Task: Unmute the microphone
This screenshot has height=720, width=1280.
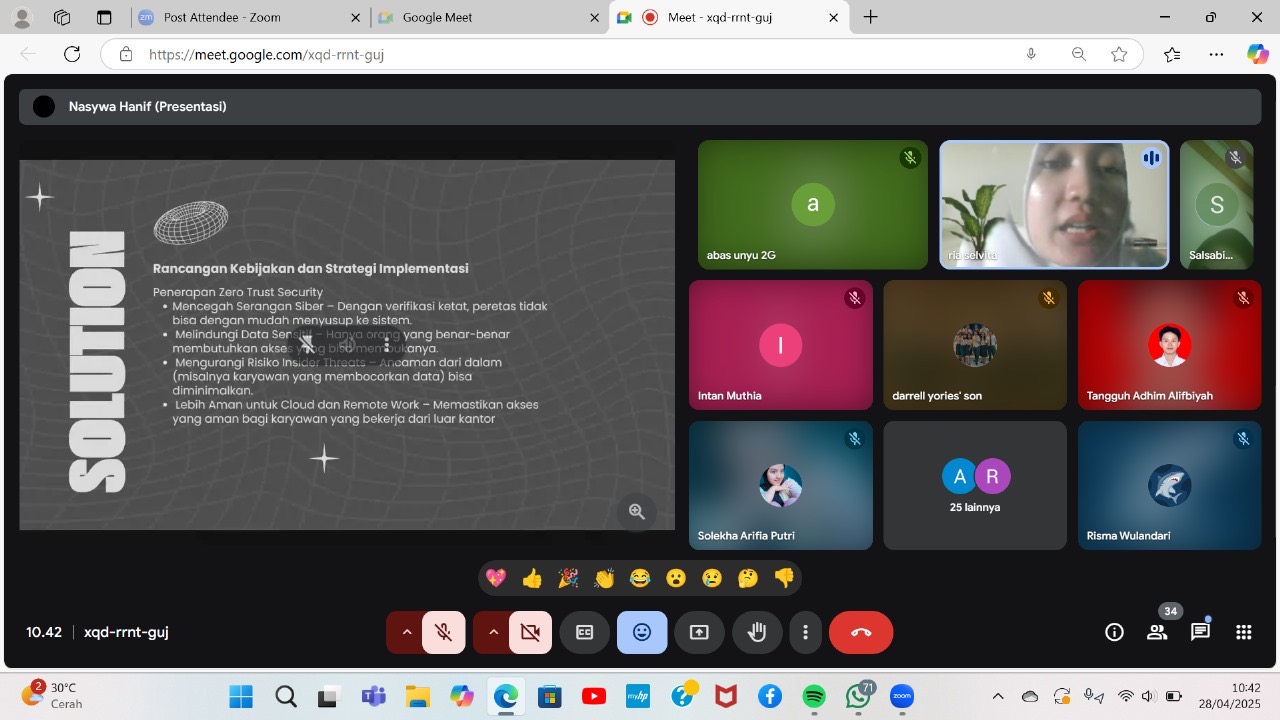Action: point(443,632)
